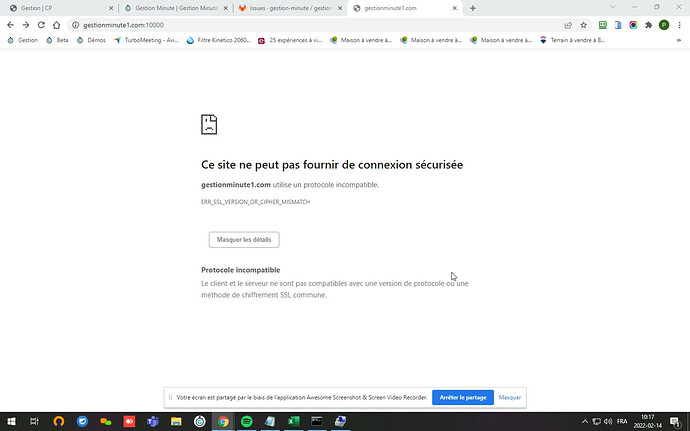Switch to the Gestion | CP tab
The image size is (690, 431).
60,8
